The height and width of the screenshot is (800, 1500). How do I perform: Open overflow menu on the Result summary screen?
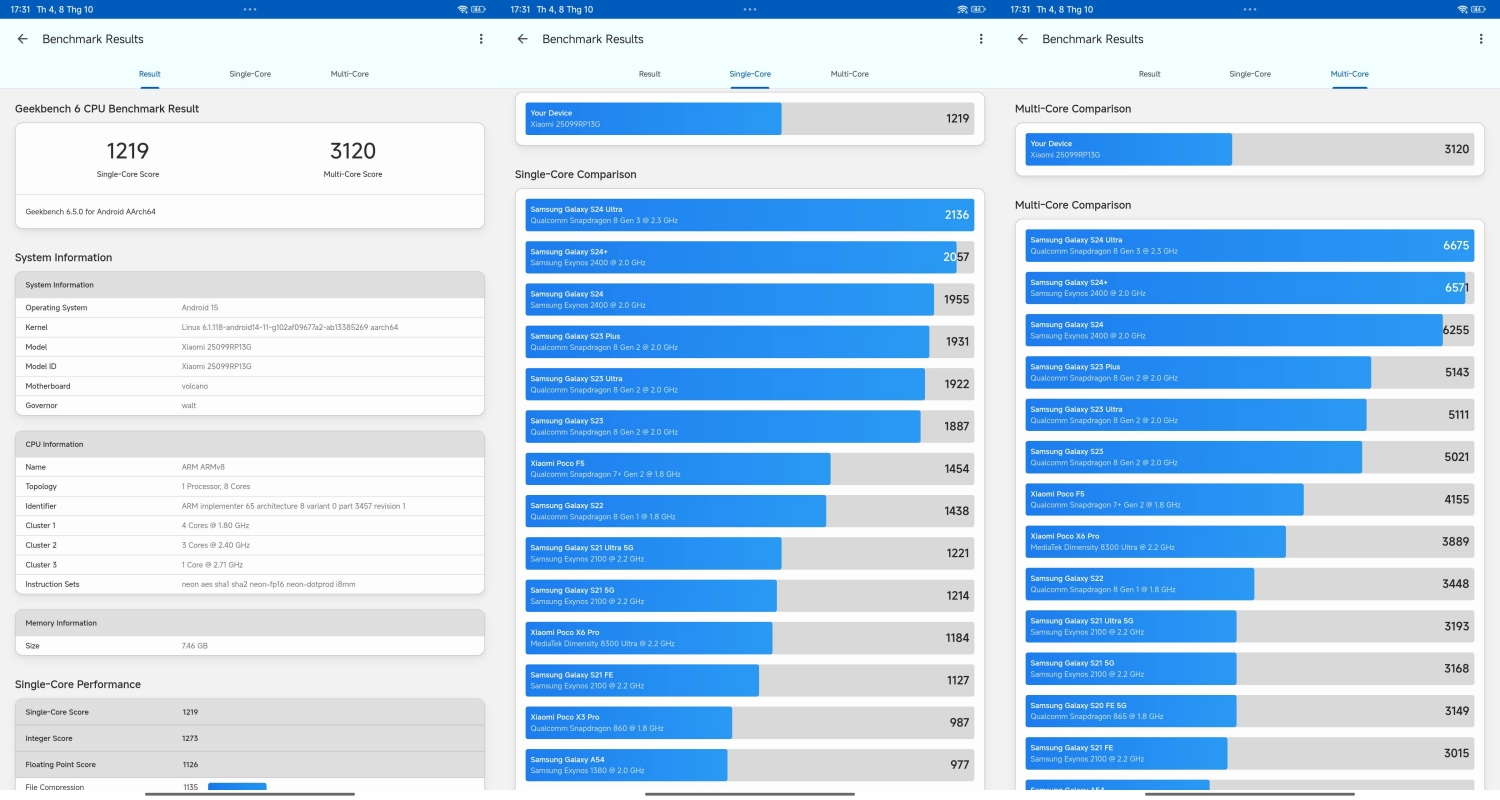tap(481, 39)
